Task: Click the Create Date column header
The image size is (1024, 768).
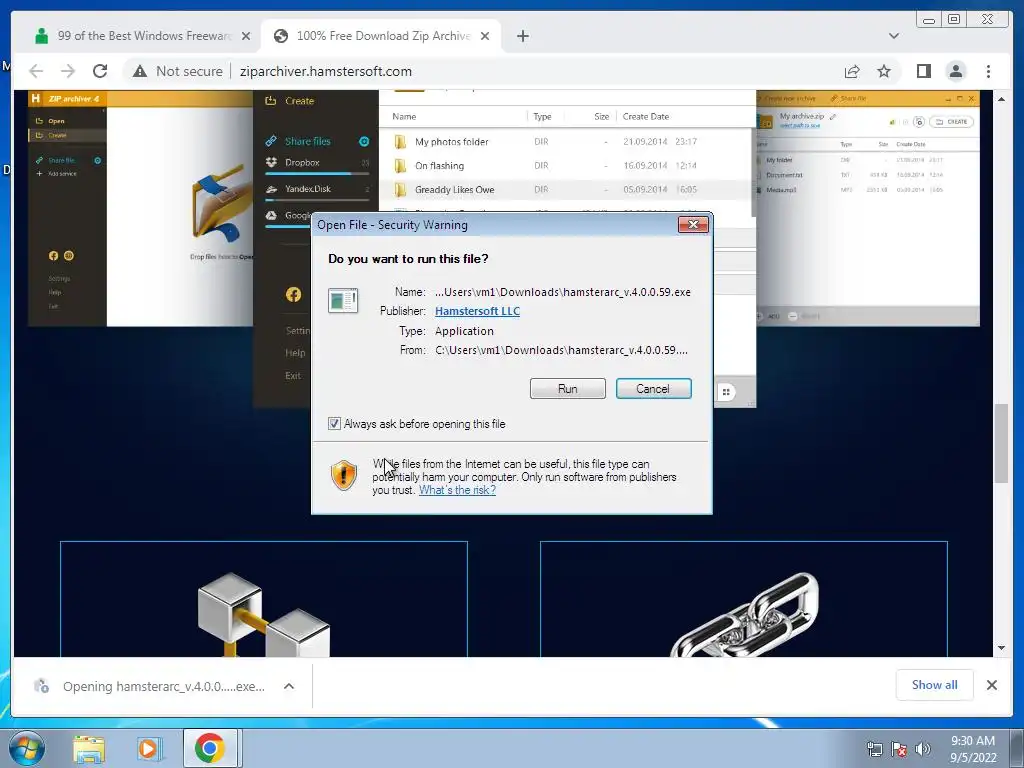Action: [645, 116]
